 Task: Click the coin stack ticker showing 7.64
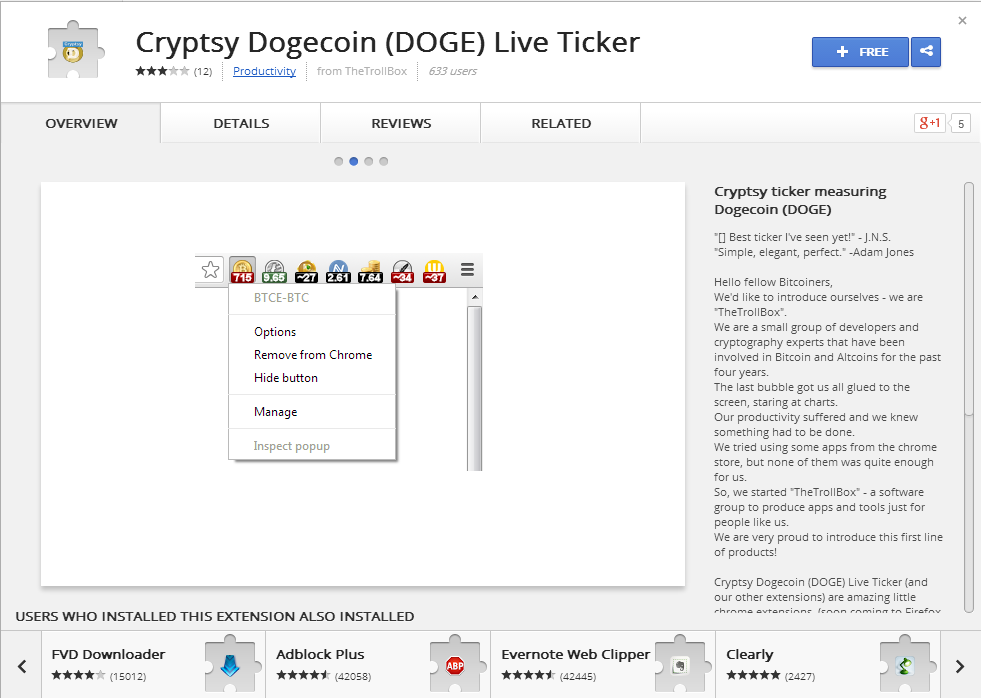pos(370,271)
